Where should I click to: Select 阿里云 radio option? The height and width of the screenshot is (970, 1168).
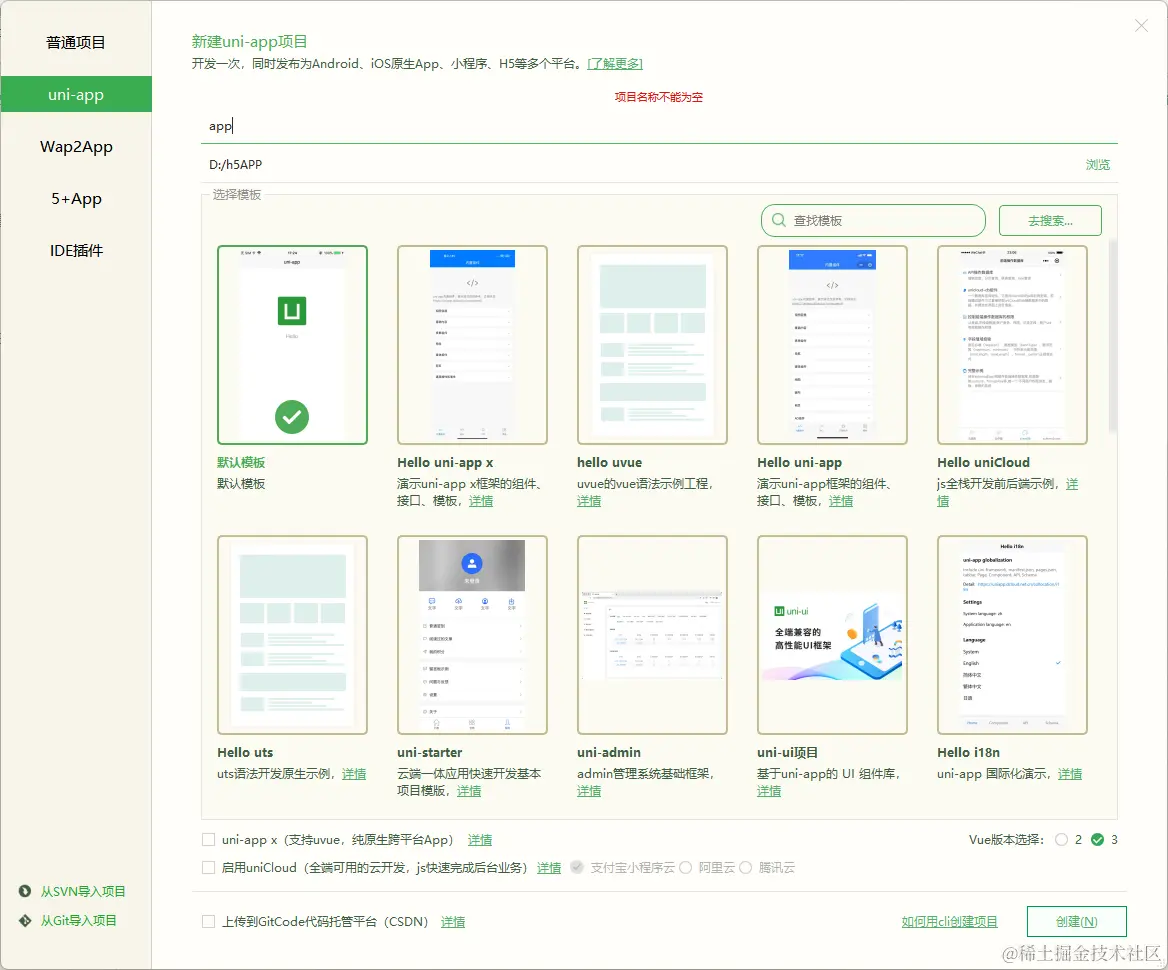point(685,867)
